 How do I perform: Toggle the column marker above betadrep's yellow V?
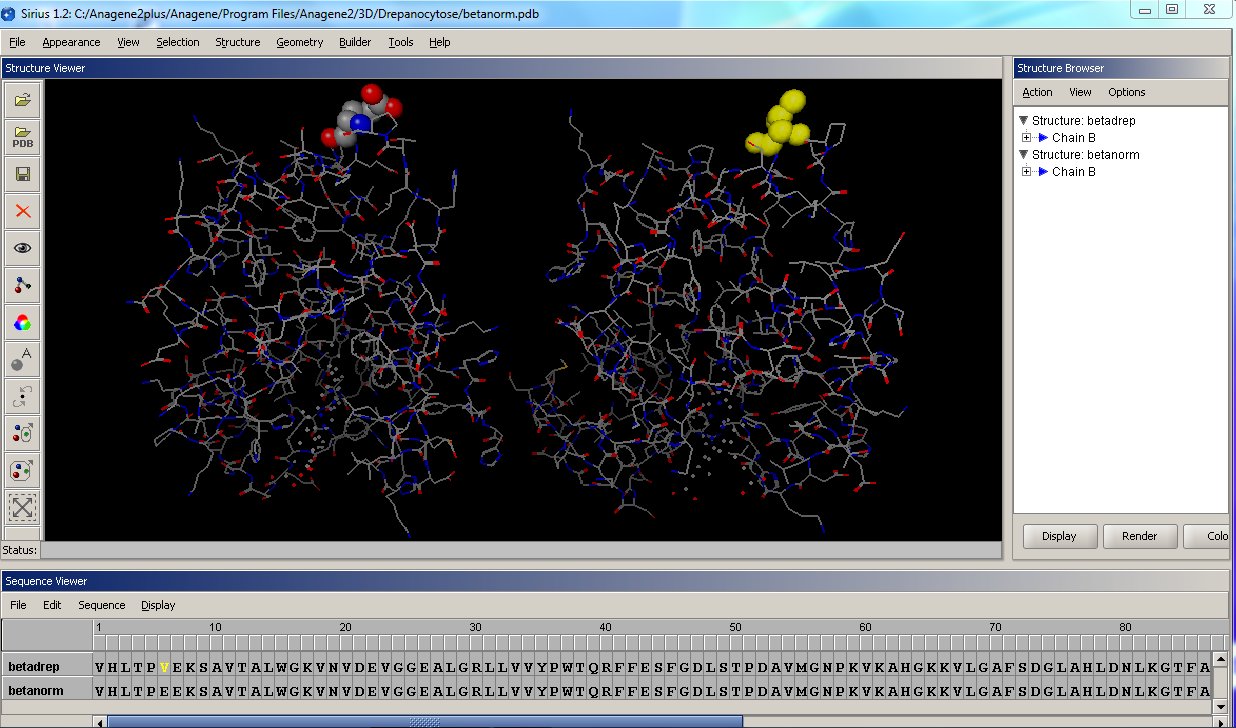(x=164, y=643)
